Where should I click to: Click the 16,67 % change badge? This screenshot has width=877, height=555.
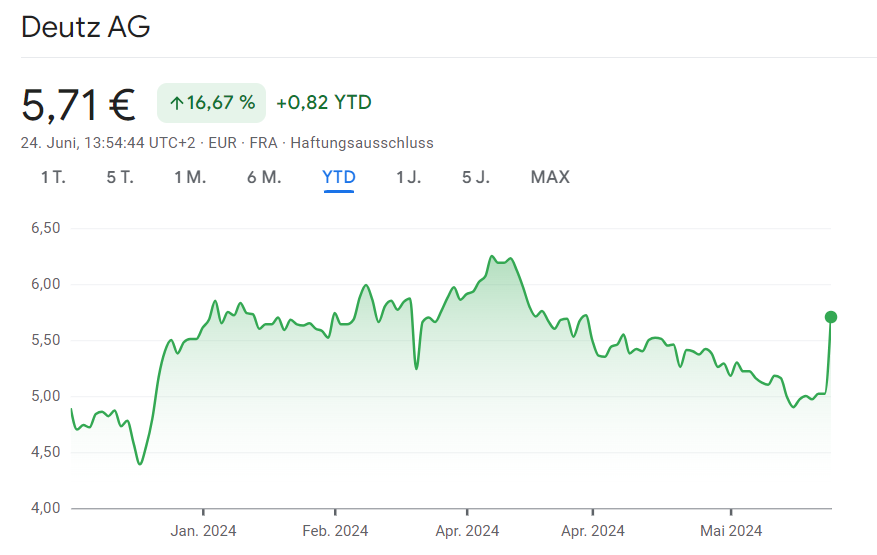[211, 103]
